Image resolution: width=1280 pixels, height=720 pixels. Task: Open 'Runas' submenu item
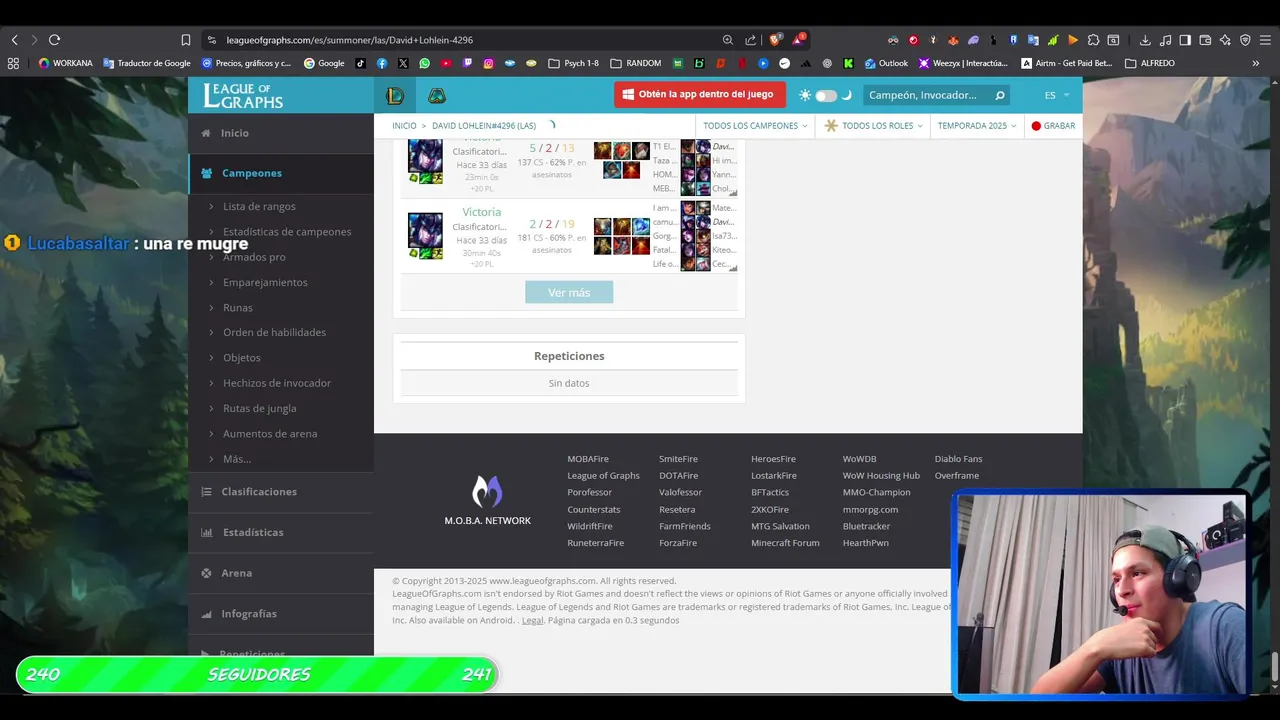pyautogui.click(x=238, y=307)
